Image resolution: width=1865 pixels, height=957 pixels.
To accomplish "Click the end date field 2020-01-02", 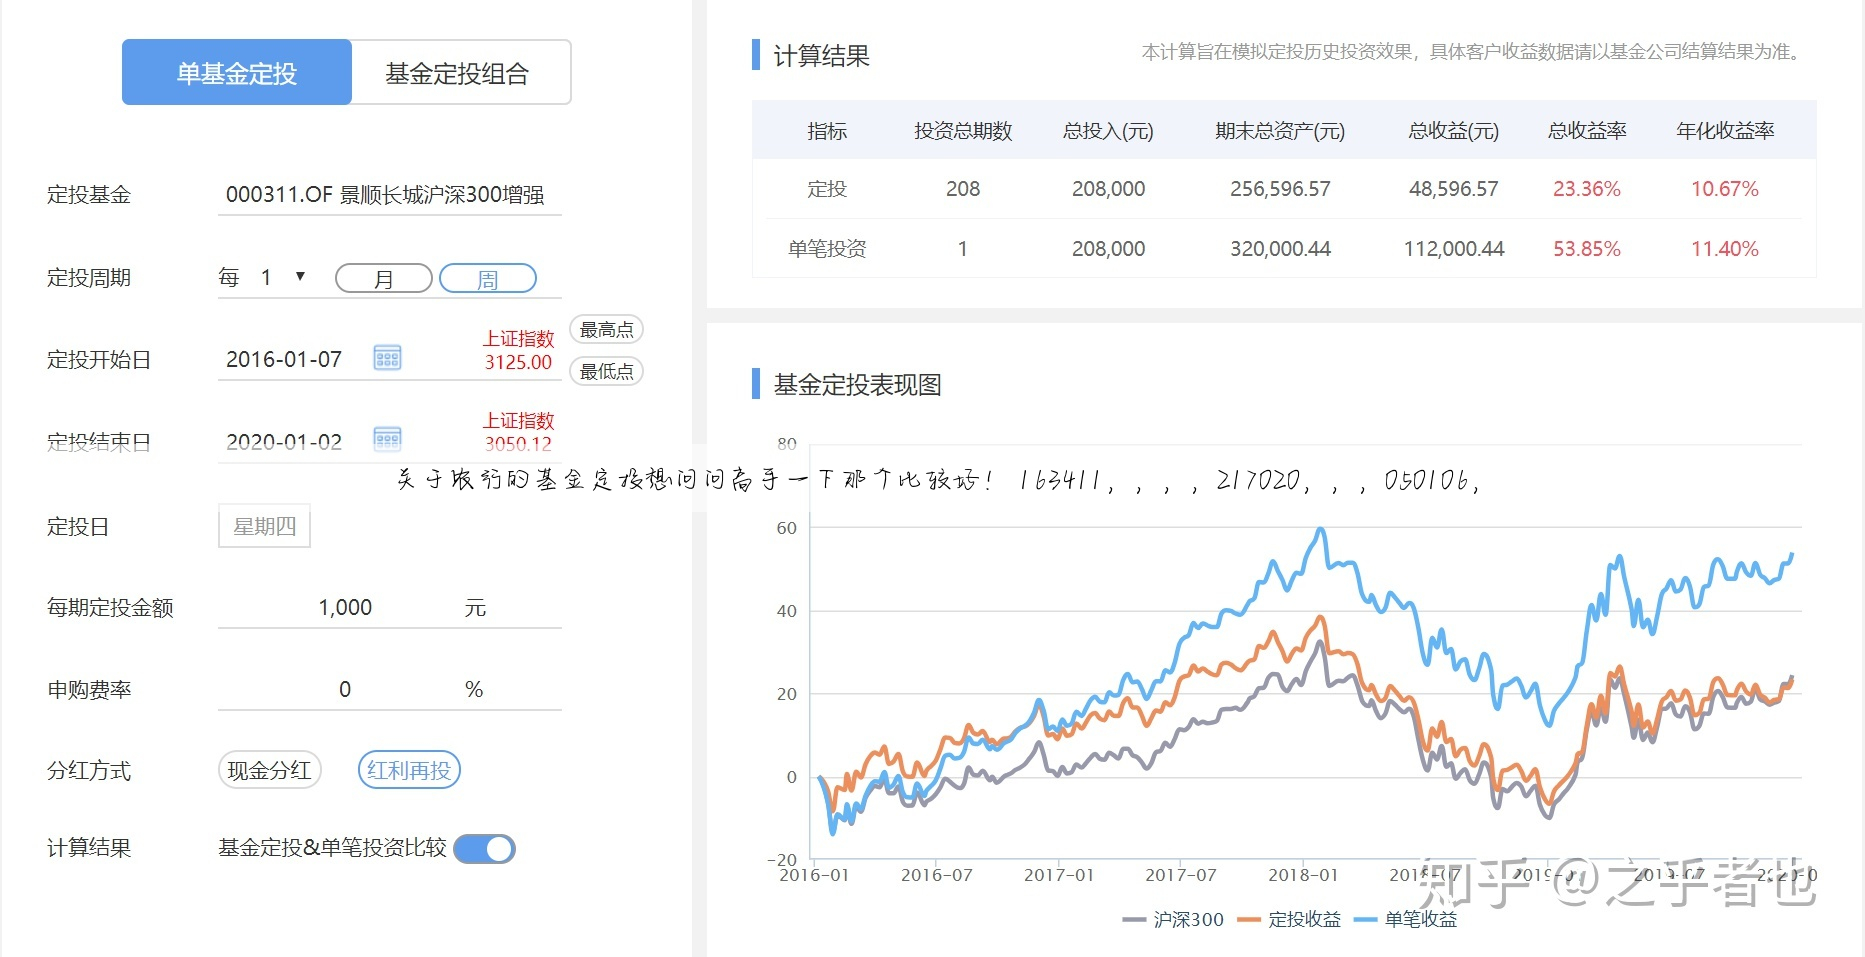I will (x=284, y=441).
